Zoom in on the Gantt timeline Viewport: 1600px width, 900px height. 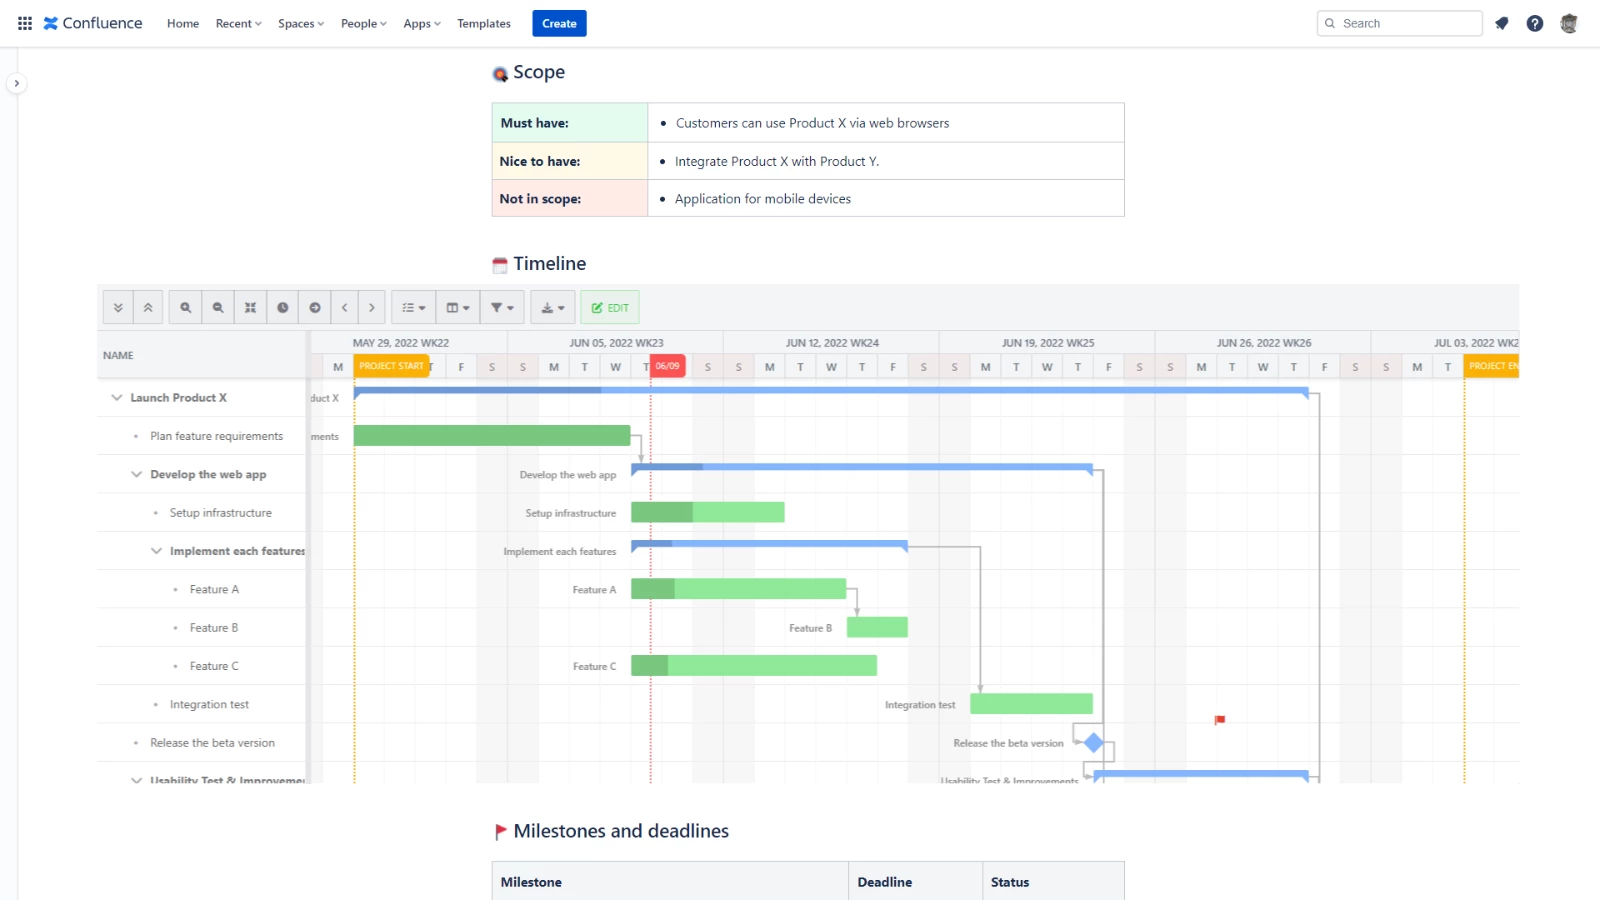184,307
